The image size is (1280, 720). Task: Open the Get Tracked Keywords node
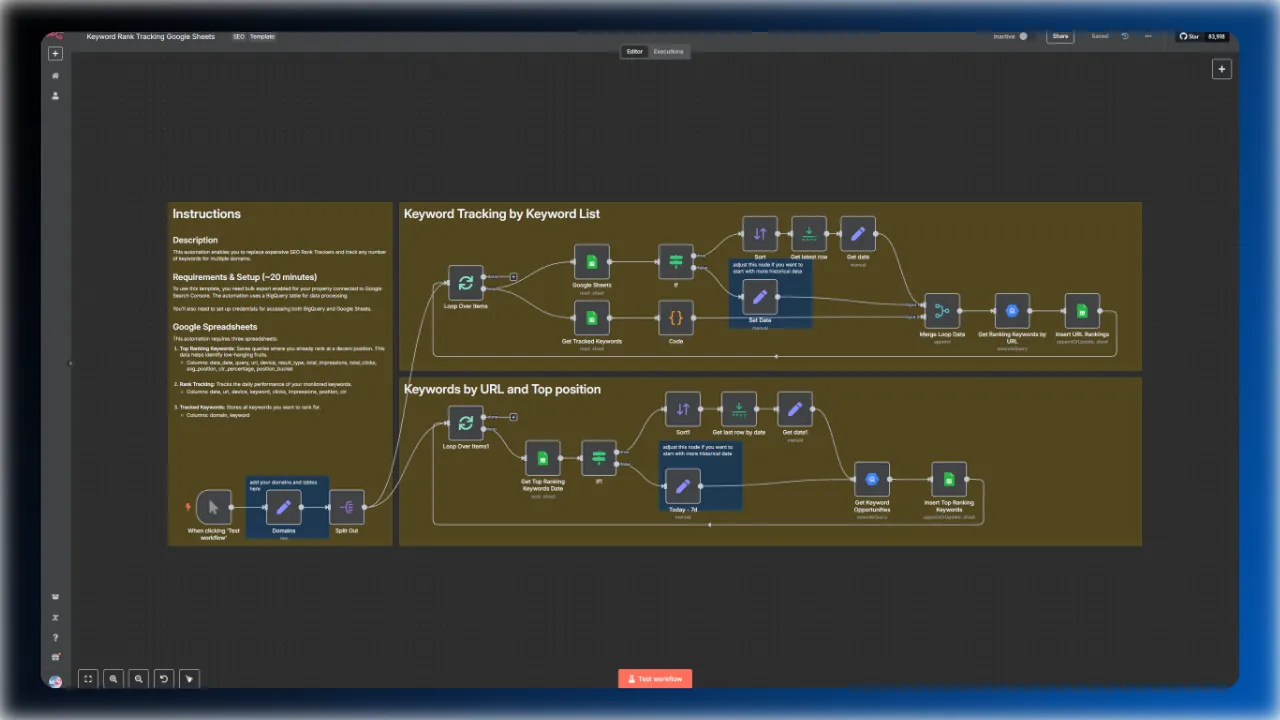tap(592, 318)
